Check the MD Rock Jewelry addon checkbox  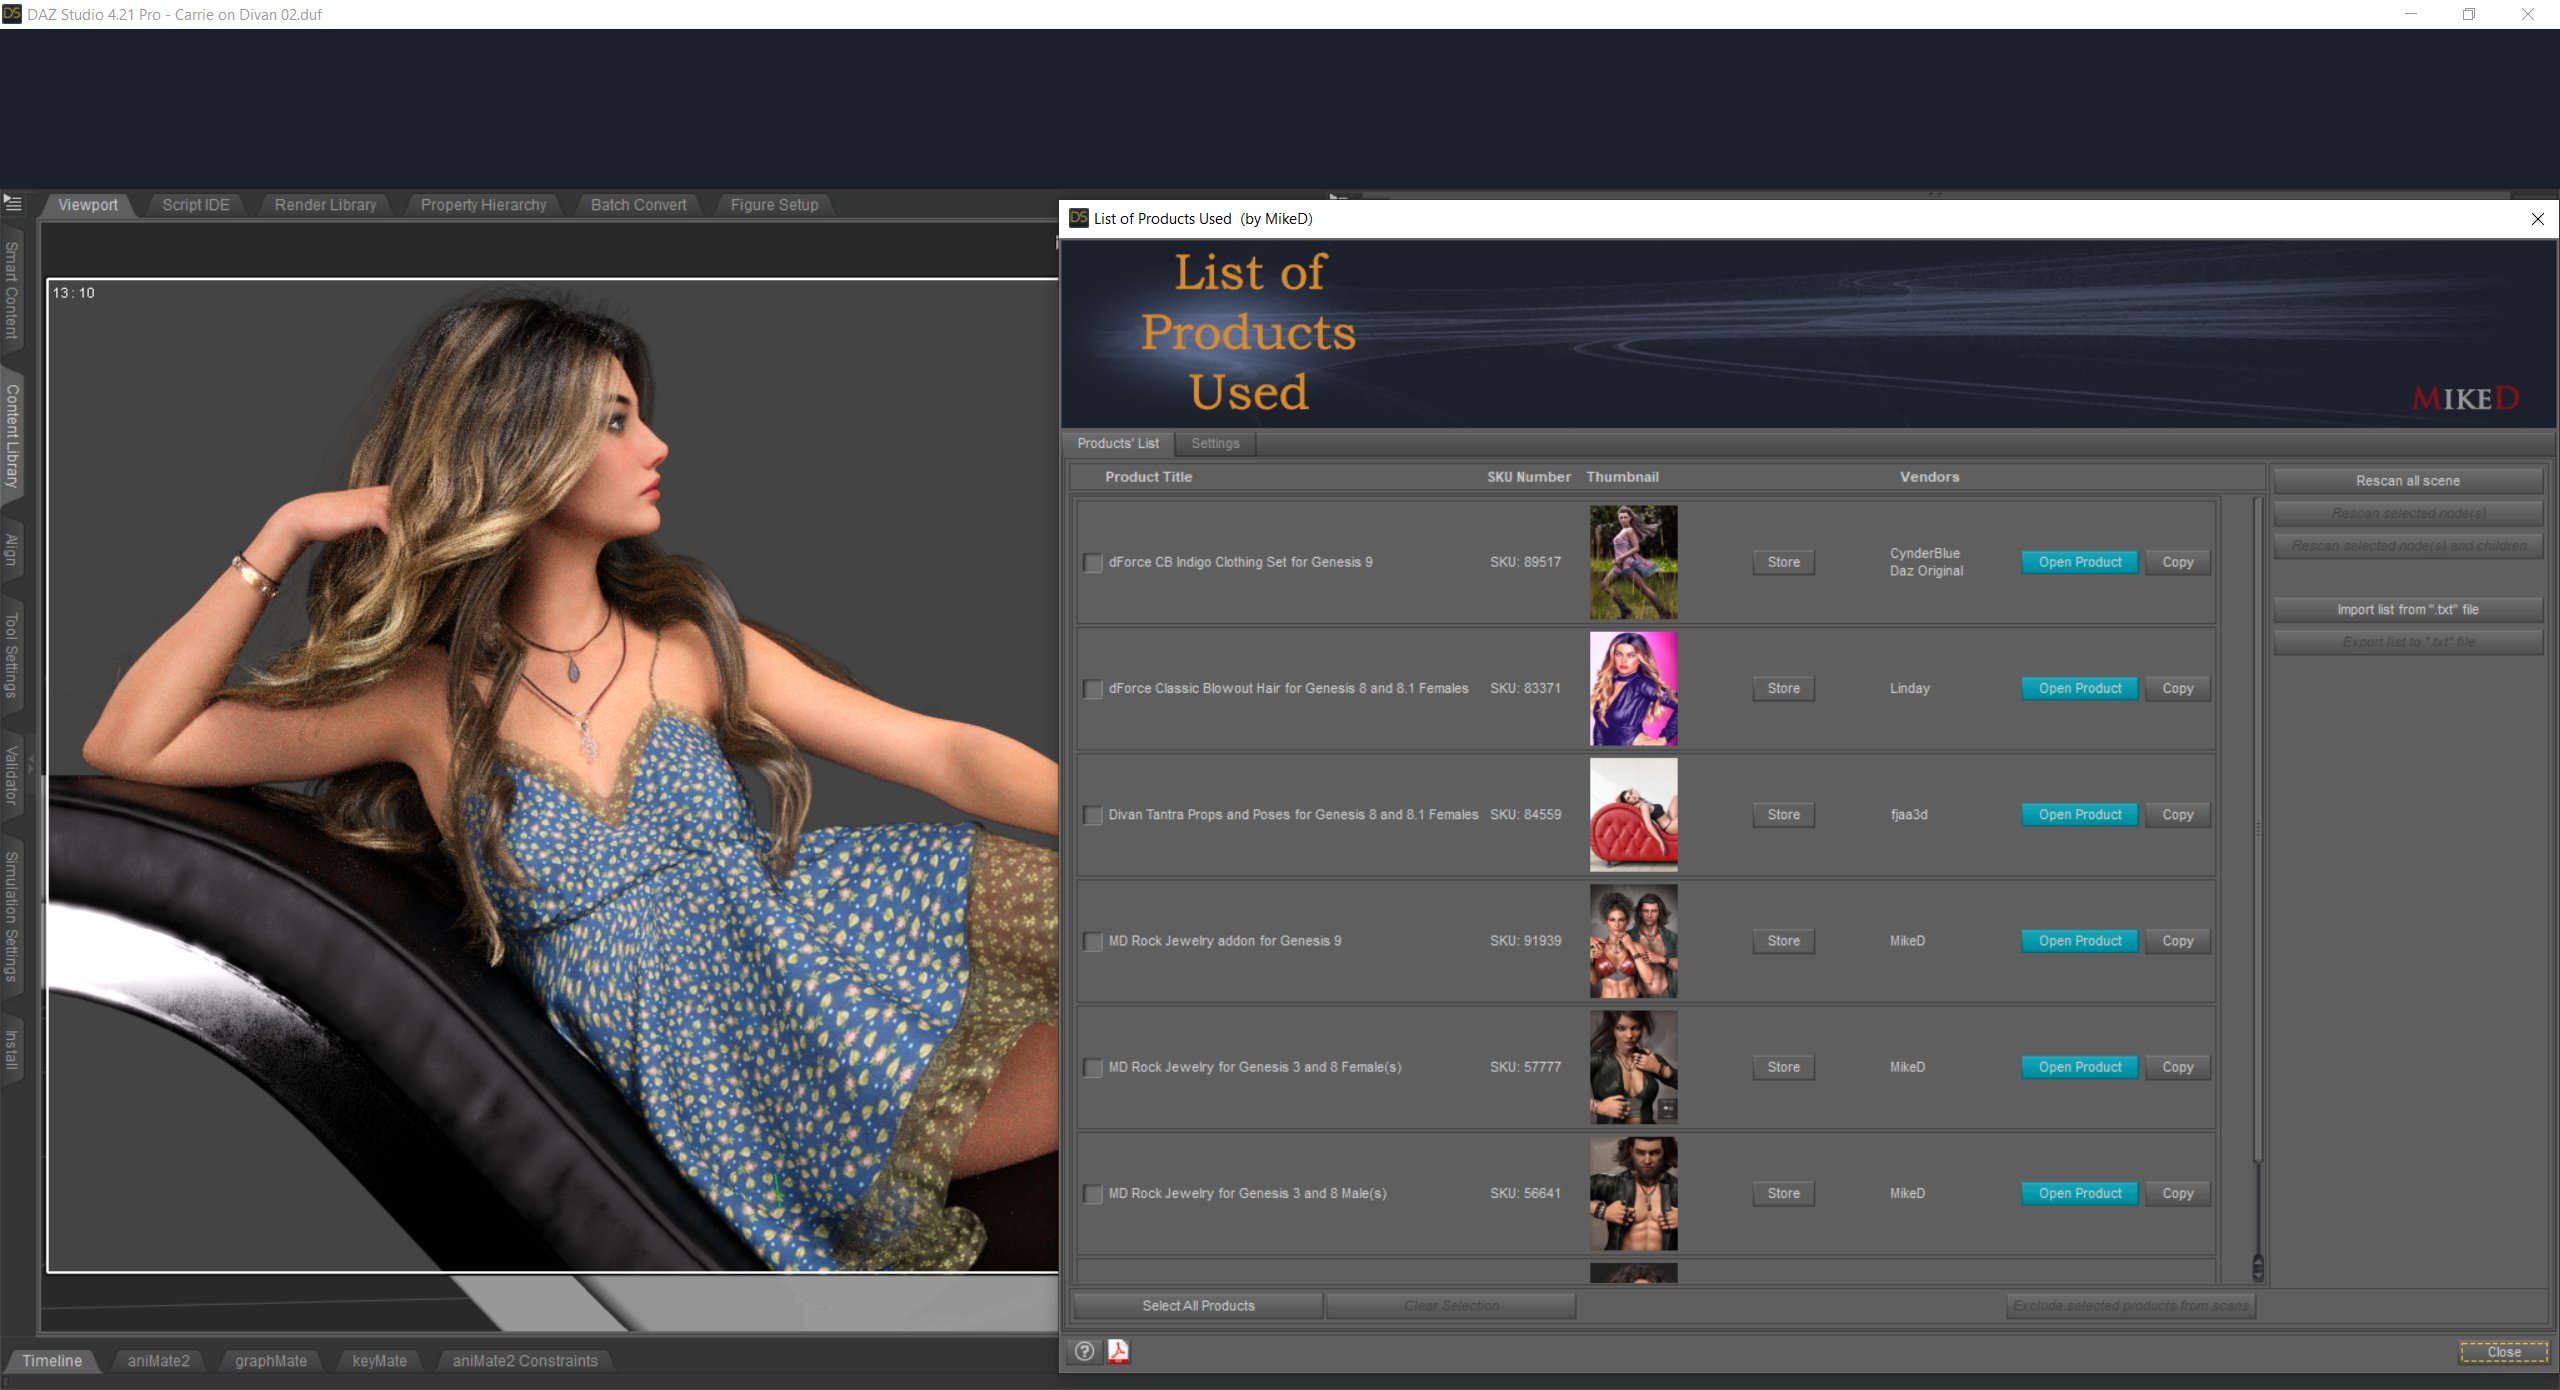(x=1092, y=941)
